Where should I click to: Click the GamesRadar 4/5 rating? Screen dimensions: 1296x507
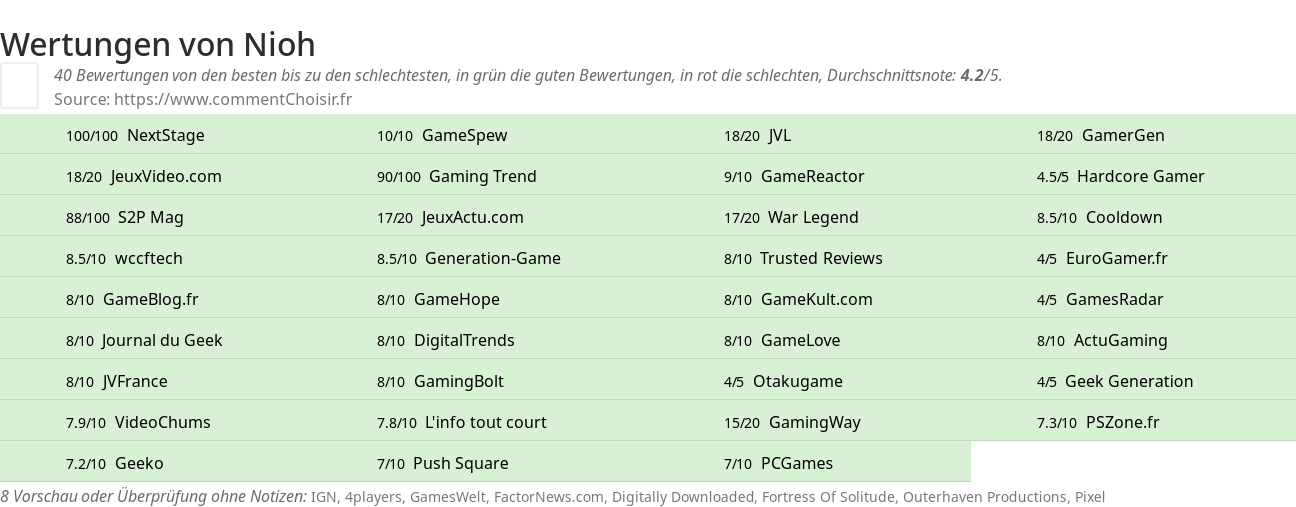point(1100,299)
